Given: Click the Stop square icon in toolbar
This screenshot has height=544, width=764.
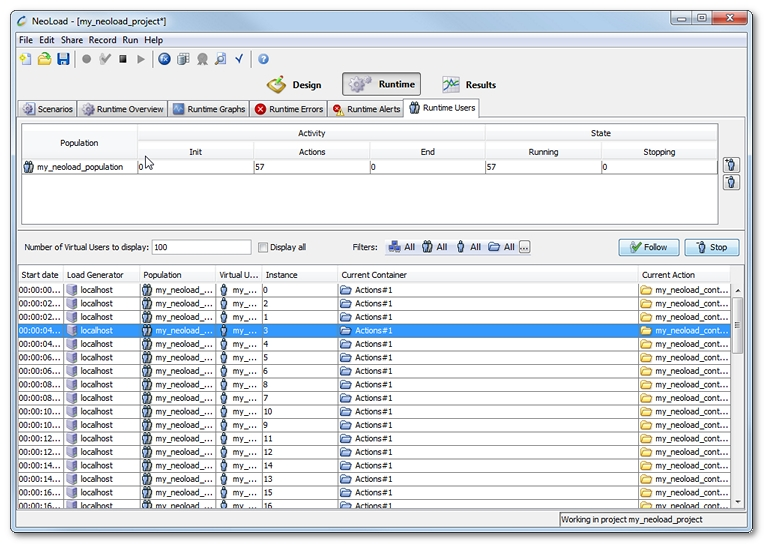Looking at the screenshot, I should (122, 60).
